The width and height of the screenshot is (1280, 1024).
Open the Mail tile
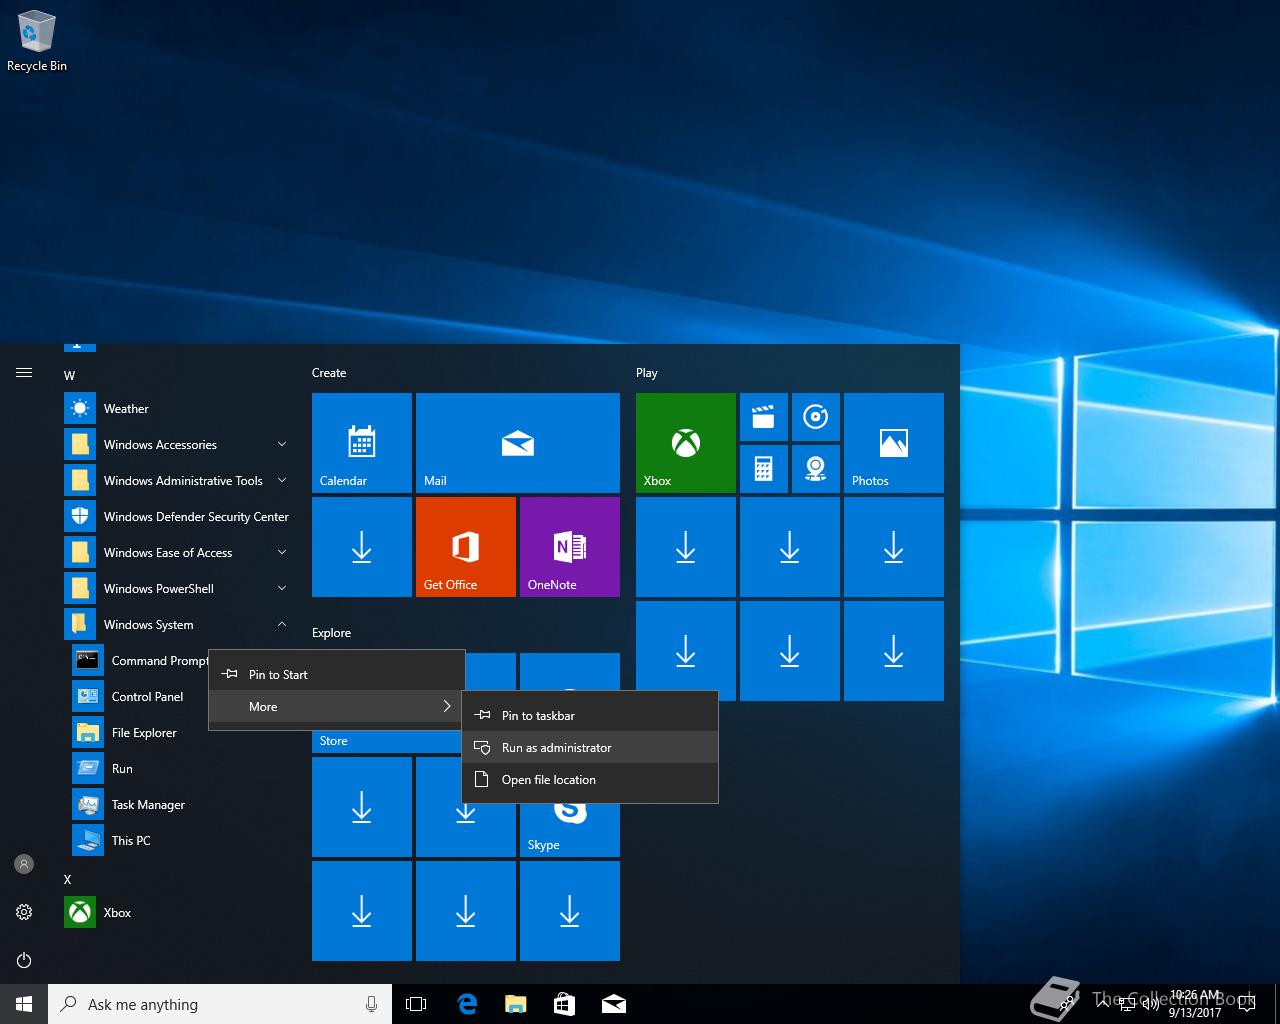pyautogui.click(x=518, y=443)
